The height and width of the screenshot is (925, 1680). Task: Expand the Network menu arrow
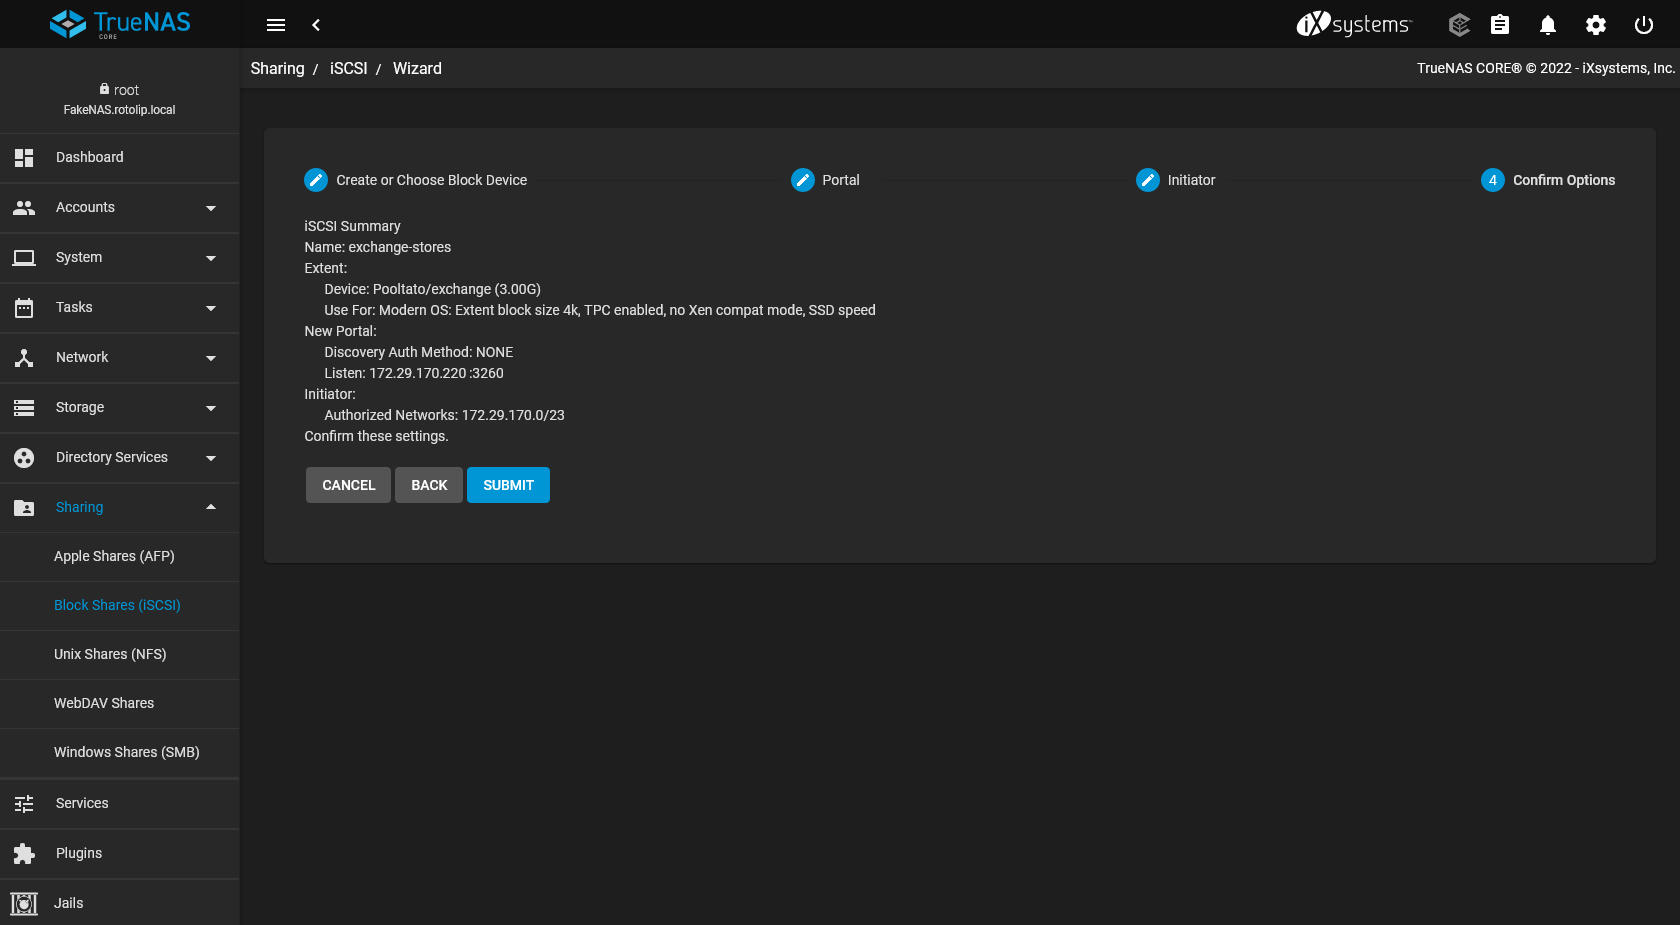[x=211, y=358]
